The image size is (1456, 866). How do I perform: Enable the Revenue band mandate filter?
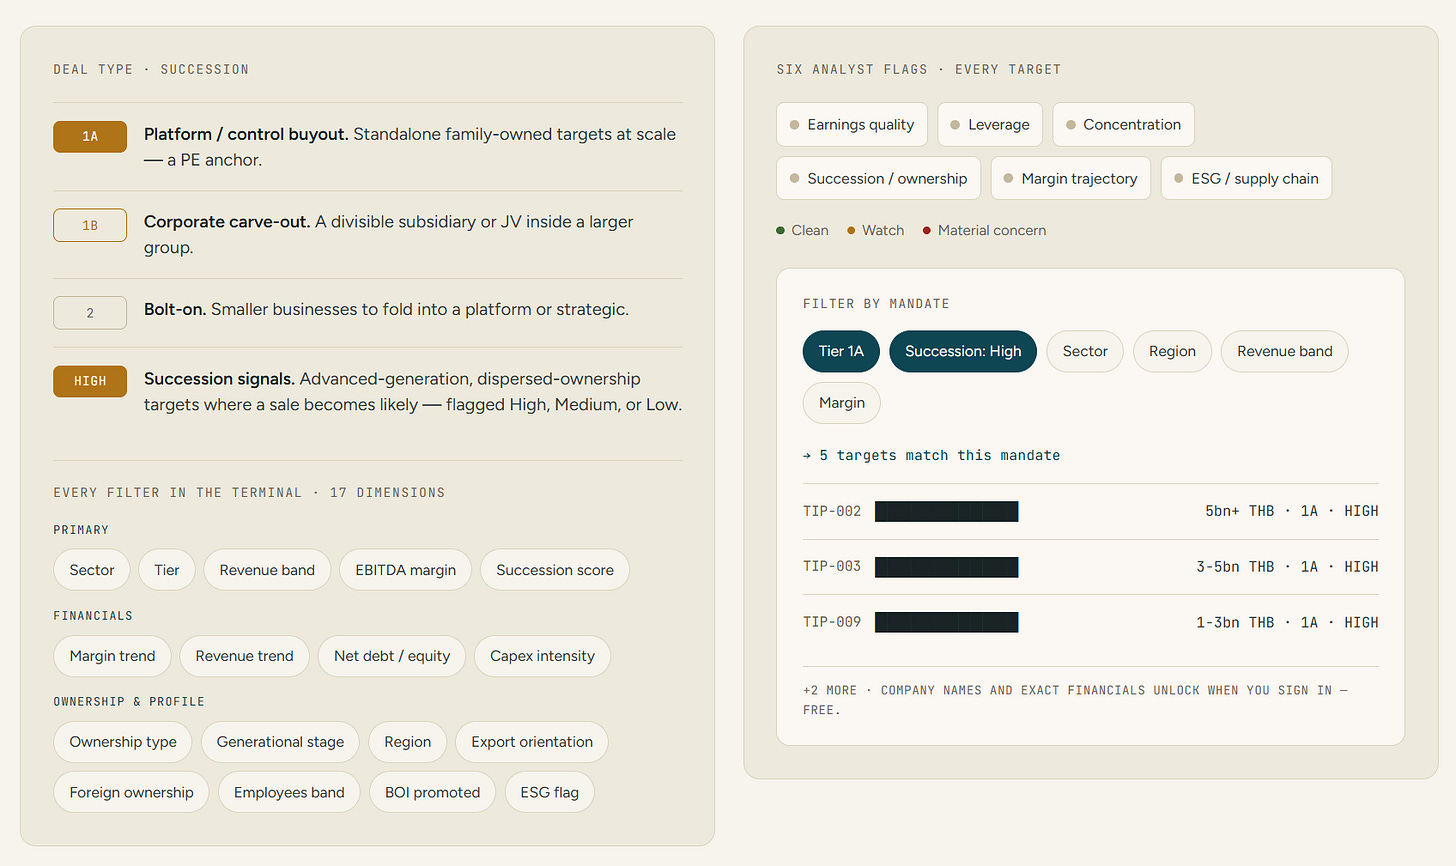tap(1285, 351)
